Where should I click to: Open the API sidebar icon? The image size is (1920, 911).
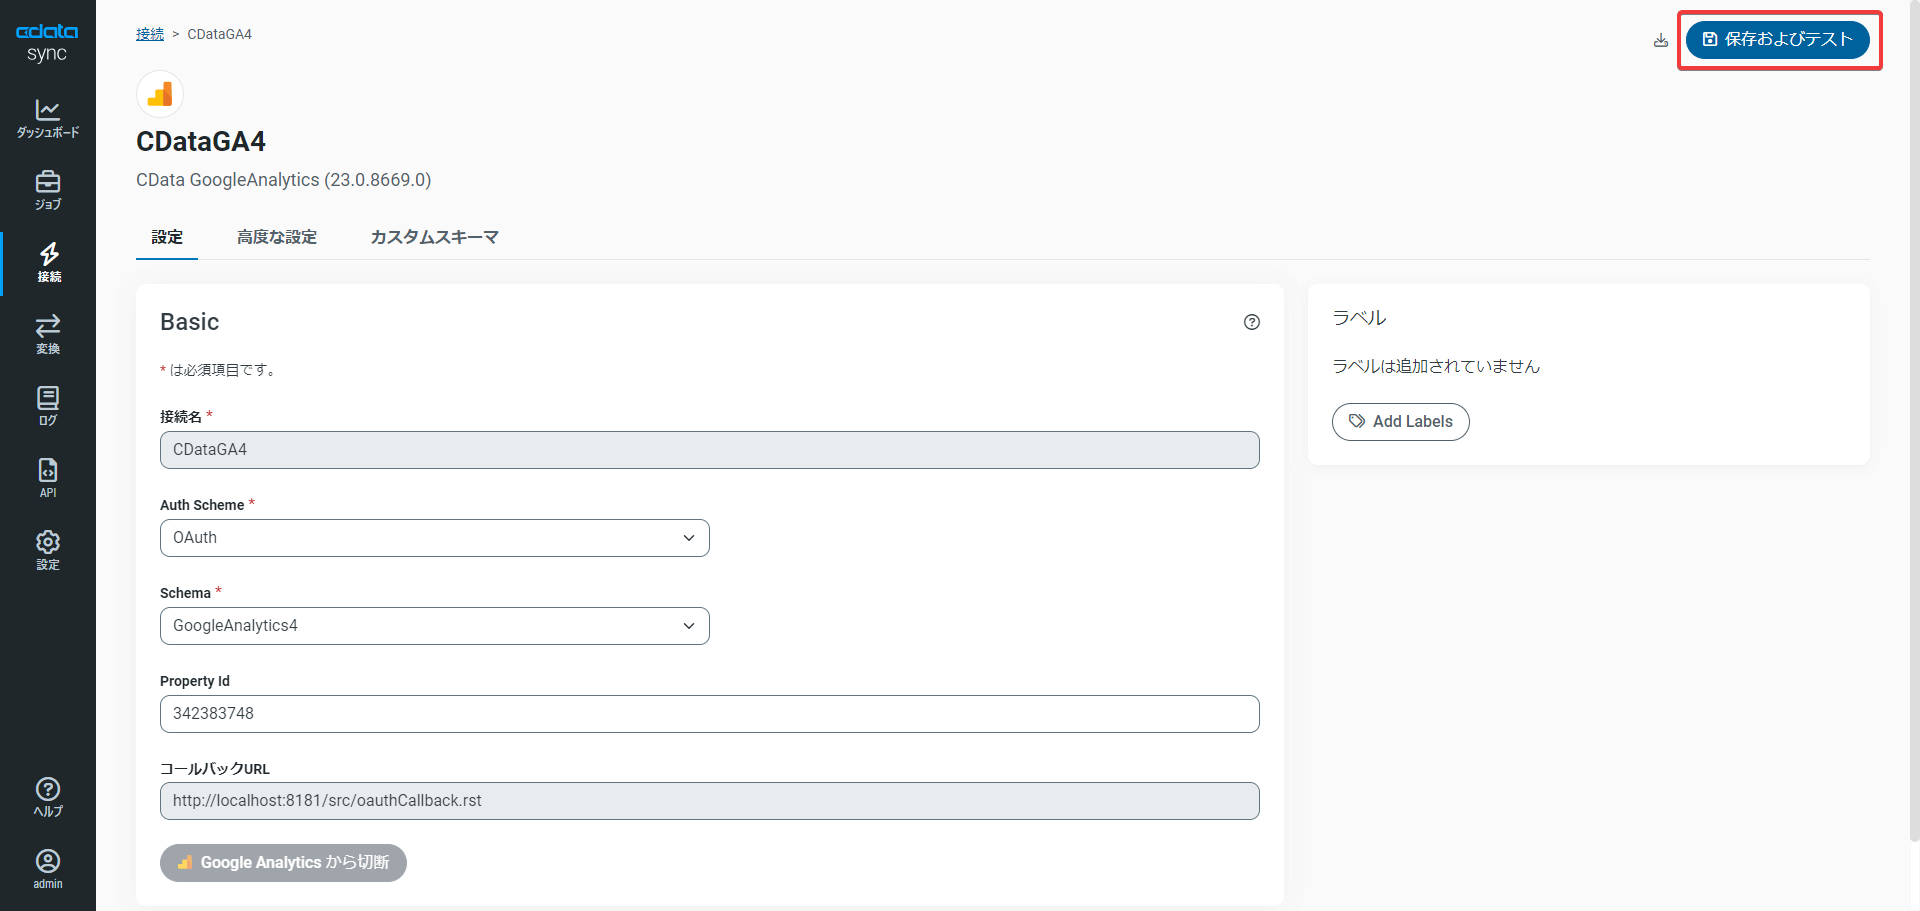[48, 478]
